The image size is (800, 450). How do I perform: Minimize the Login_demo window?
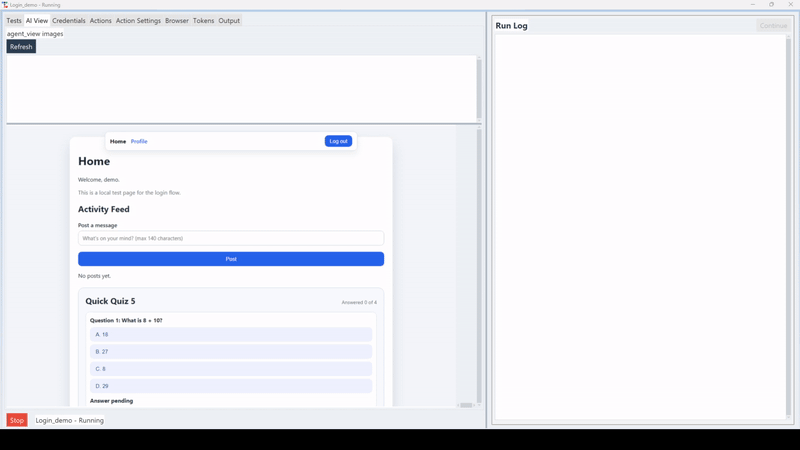click(x=753, y=5)
